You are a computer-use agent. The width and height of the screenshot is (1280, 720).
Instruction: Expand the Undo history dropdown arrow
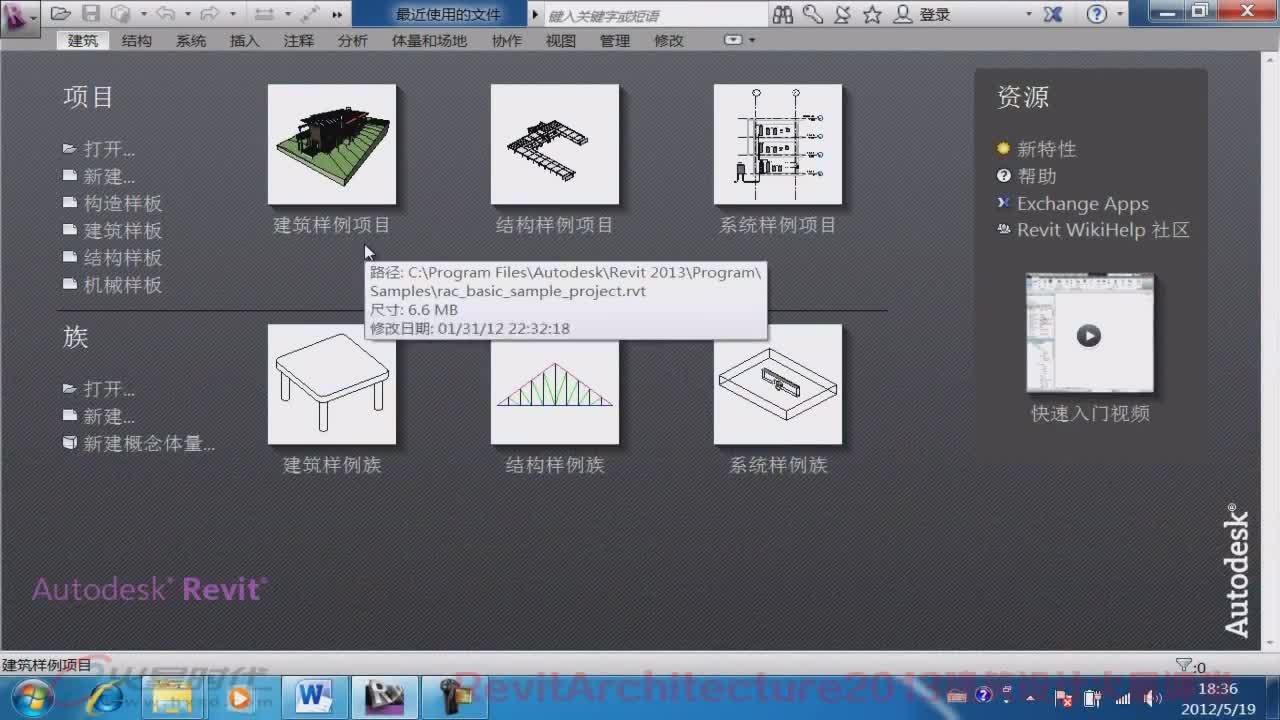point(187,14)
